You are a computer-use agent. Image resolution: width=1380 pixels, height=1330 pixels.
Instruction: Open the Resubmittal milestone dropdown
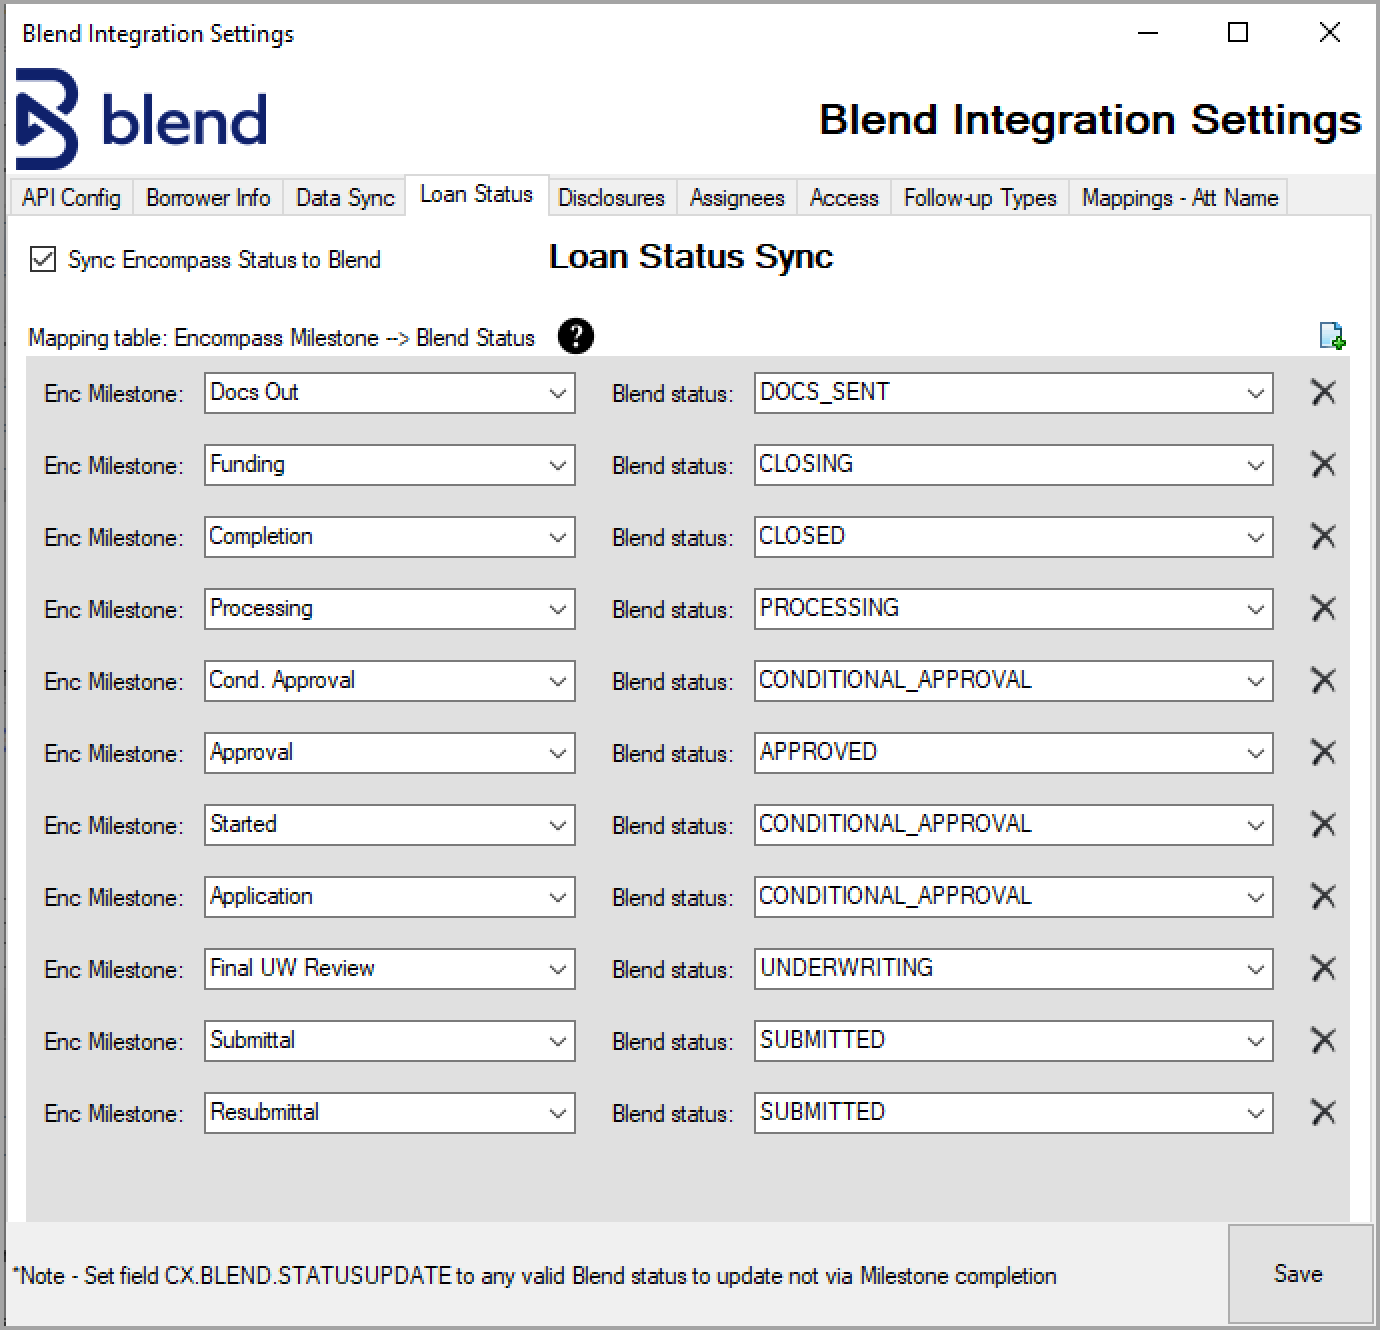point(390,1113)
